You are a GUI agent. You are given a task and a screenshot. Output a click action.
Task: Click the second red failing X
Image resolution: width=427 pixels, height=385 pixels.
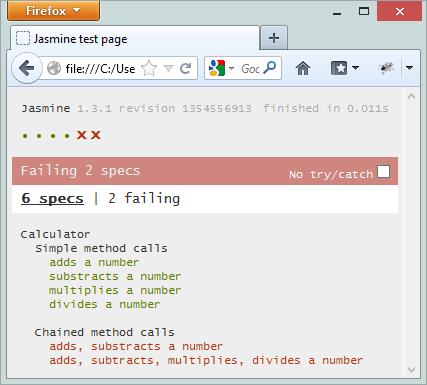pyautogui.click(x=96, y=135)
